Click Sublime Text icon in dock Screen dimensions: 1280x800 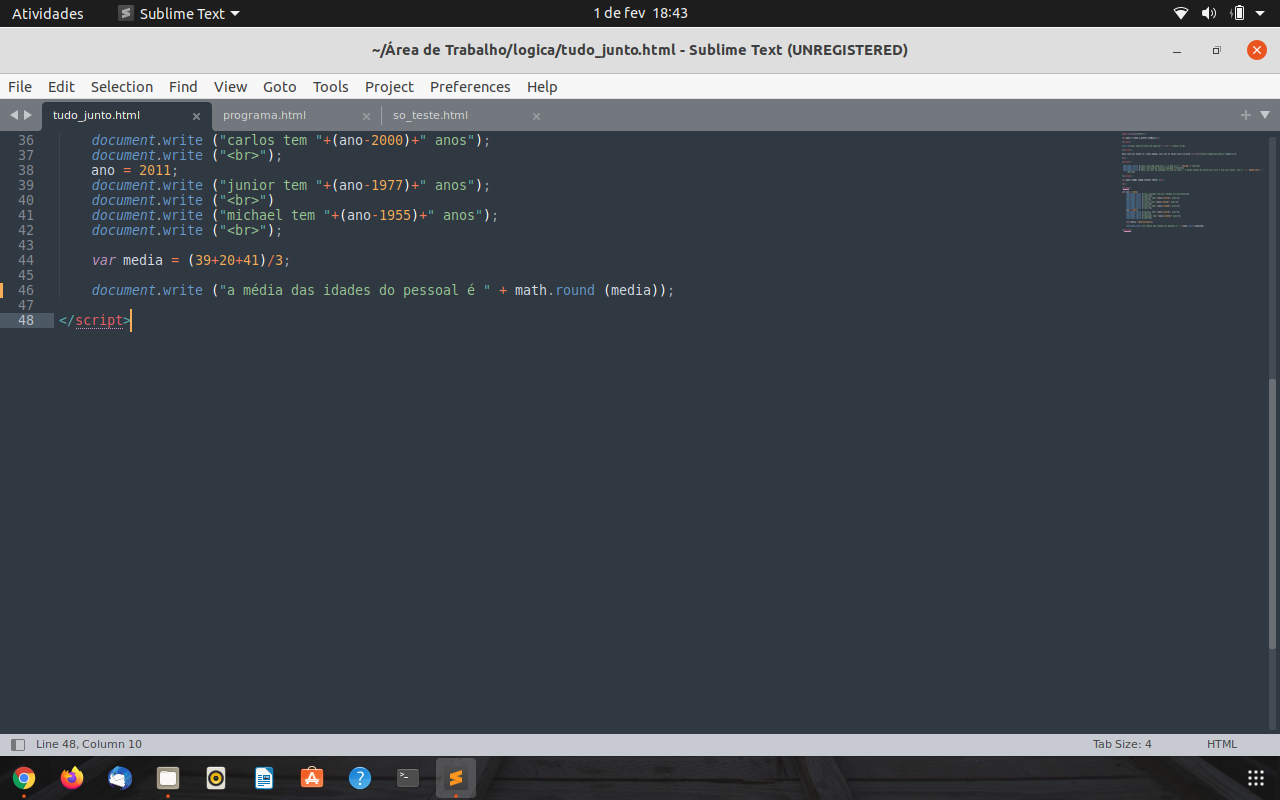(456, 778)
